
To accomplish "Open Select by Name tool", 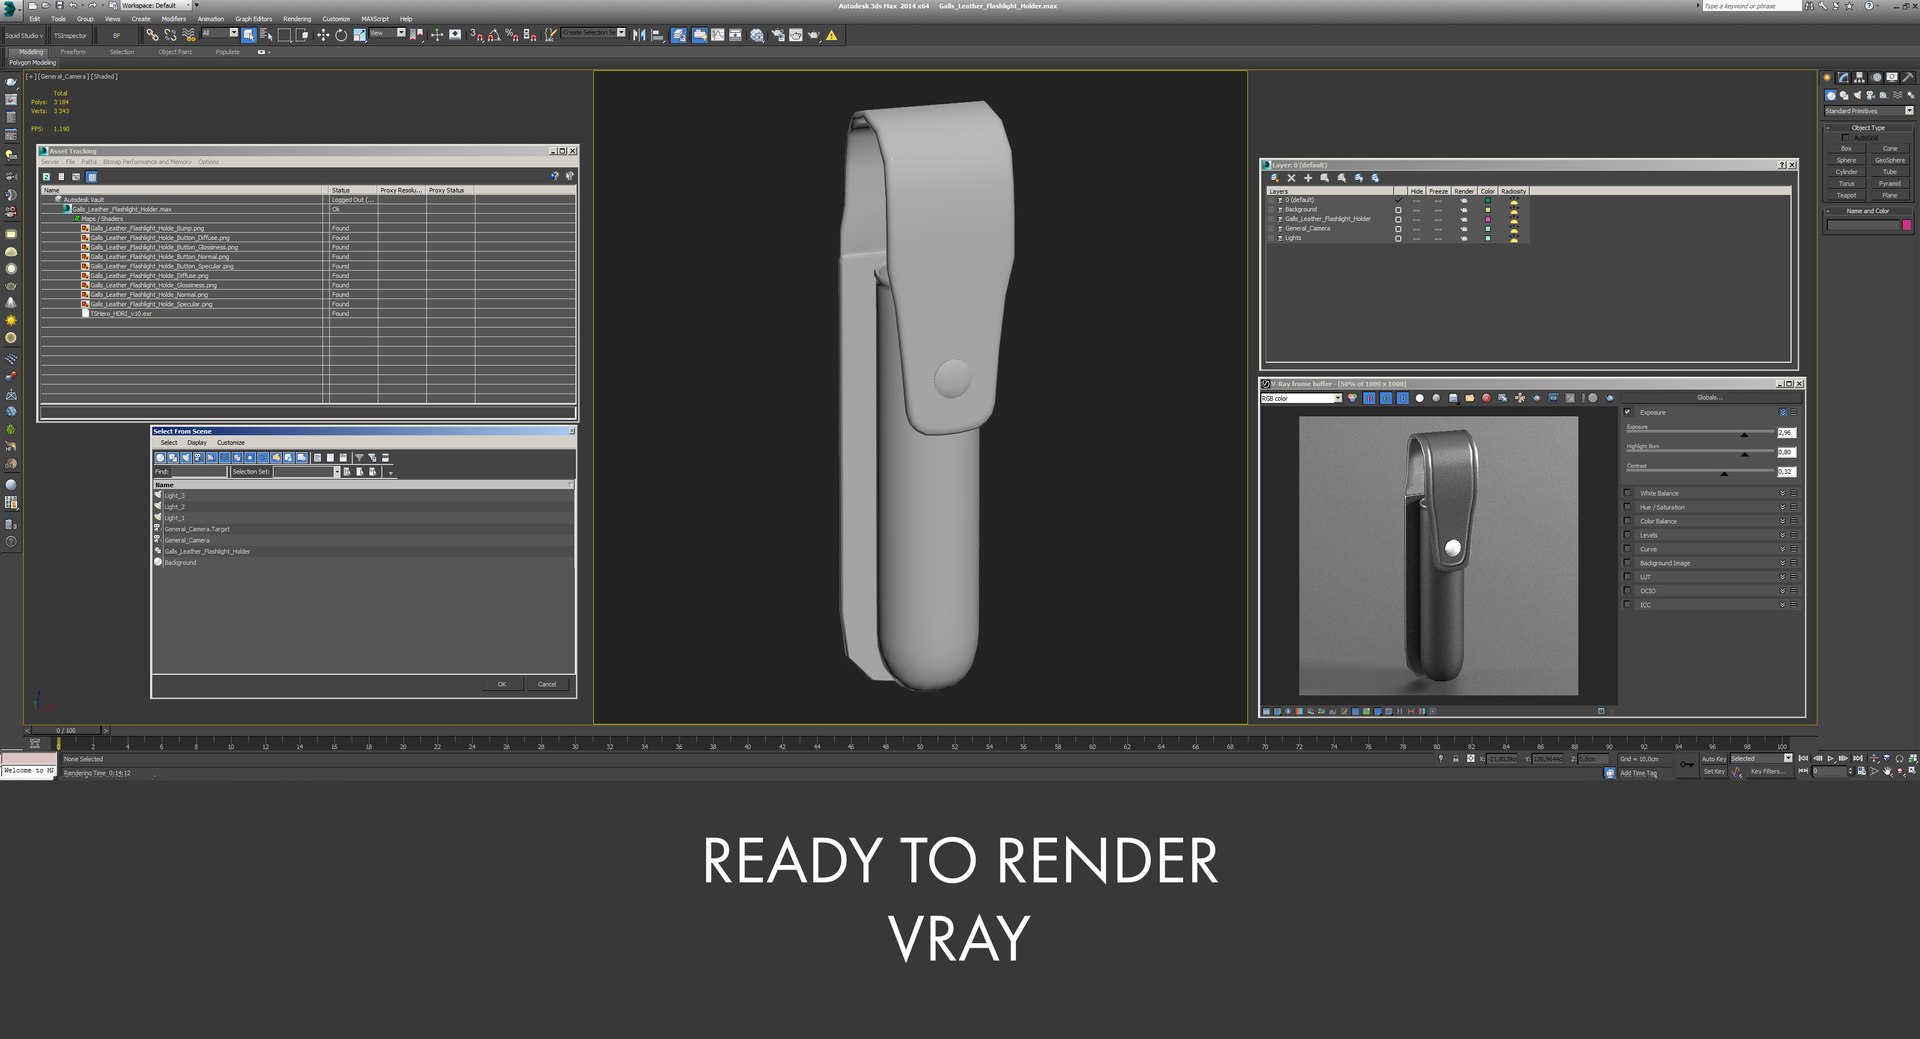I will pyautogui.click(x=266, y=35).
